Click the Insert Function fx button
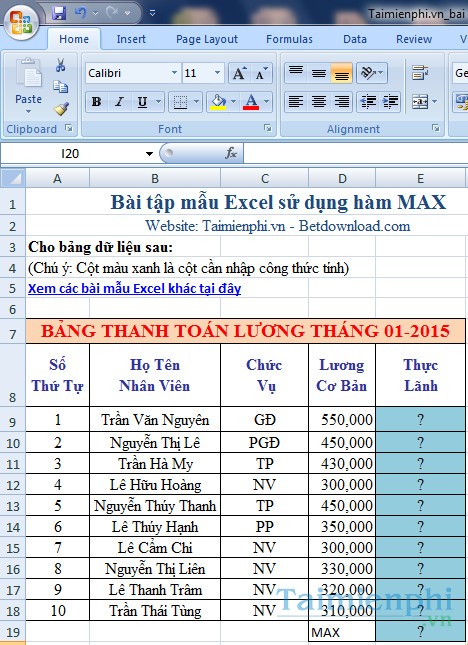Viewport: 468px width, 645px height. (x=231, y=153)
